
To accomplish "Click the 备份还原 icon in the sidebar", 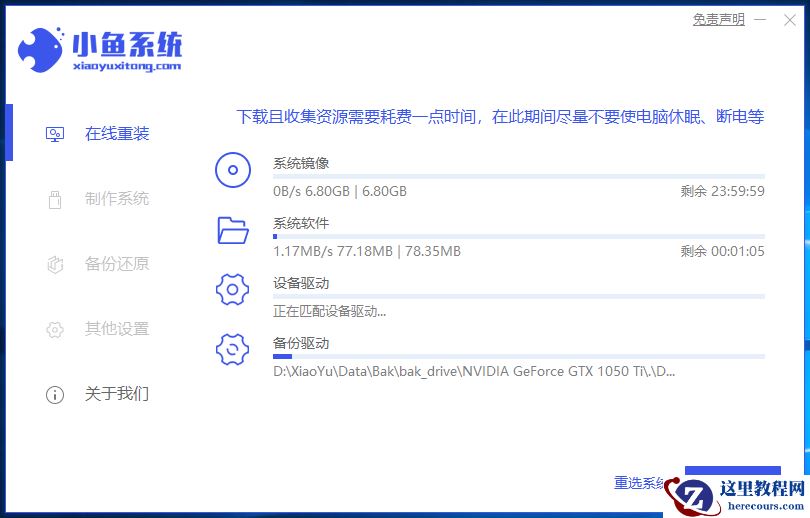I will (x=55, y=264).
